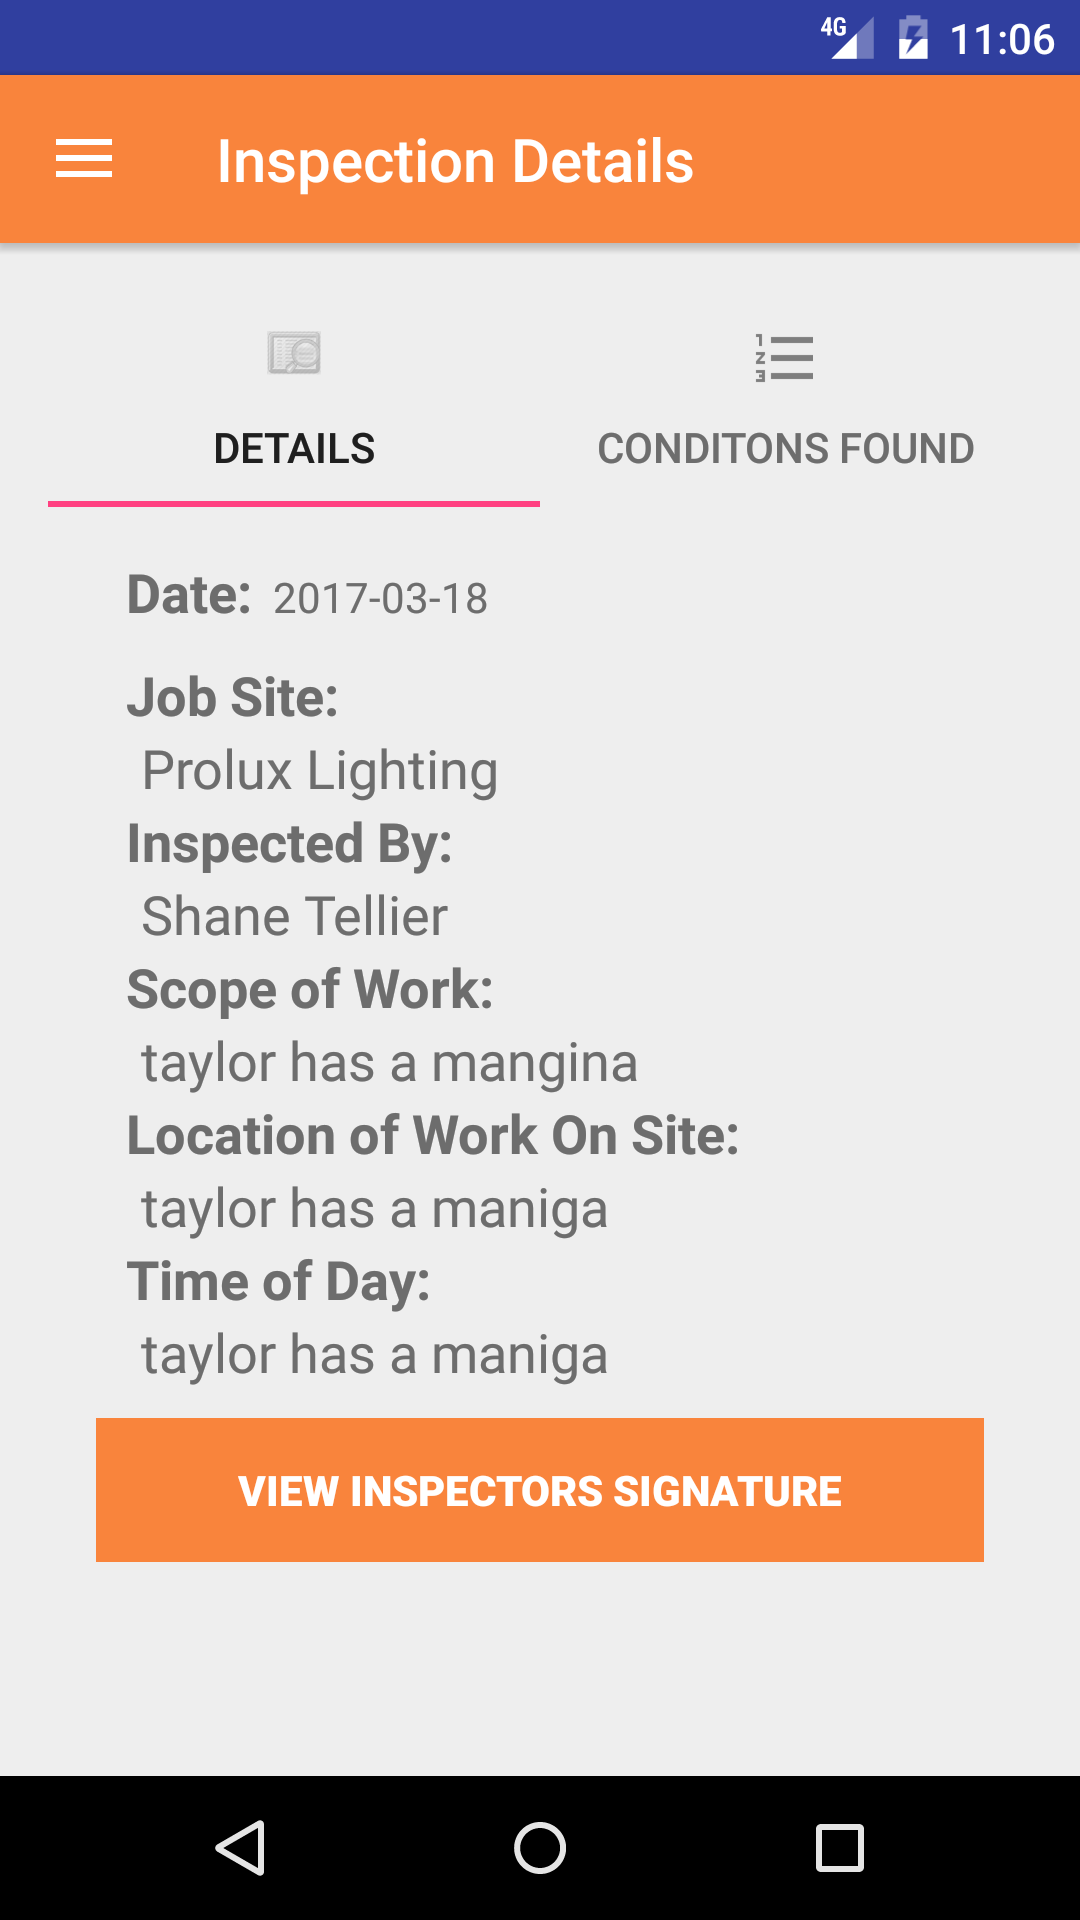This screenshot has width=1080, height=1920.
Task: Open the recent apps square button
Action: (x=839, y=1847)
